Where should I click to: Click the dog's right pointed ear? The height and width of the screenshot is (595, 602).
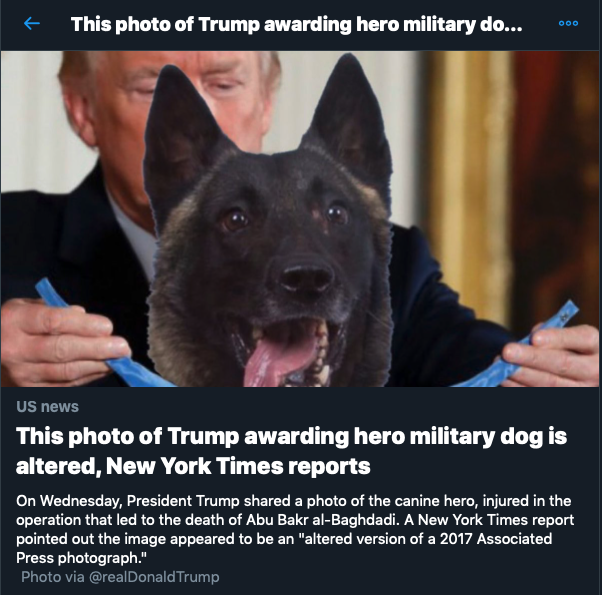point(348,121)
